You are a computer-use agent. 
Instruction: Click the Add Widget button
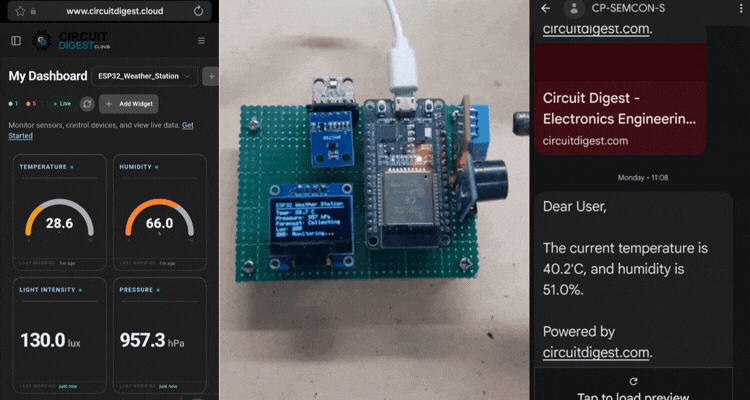tap(129, 104)
